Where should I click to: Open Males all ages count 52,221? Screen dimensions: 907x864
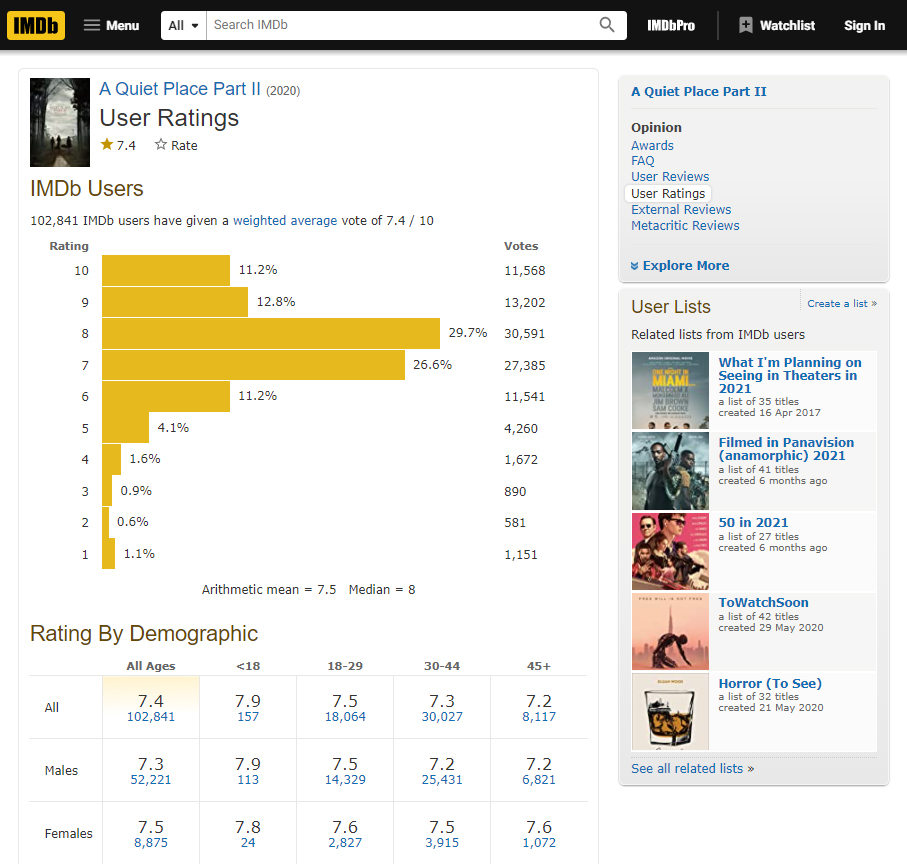(x=150, y=780)
